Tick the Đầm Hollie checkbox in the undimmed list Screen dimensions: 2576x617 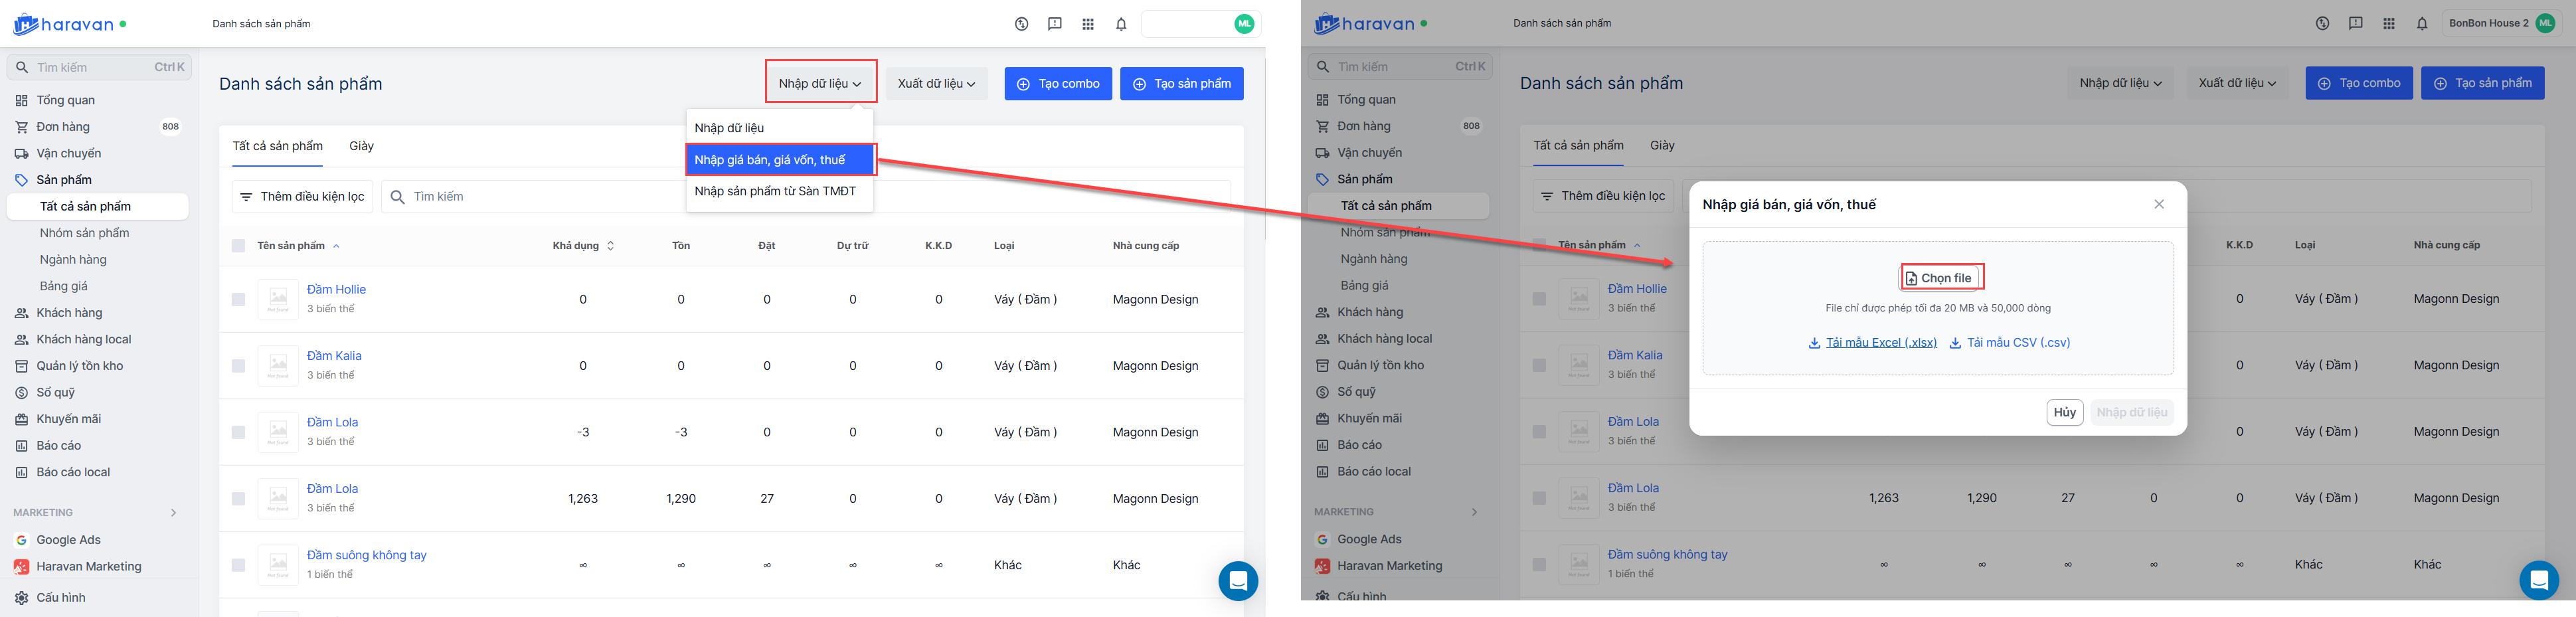click(238, 299)
